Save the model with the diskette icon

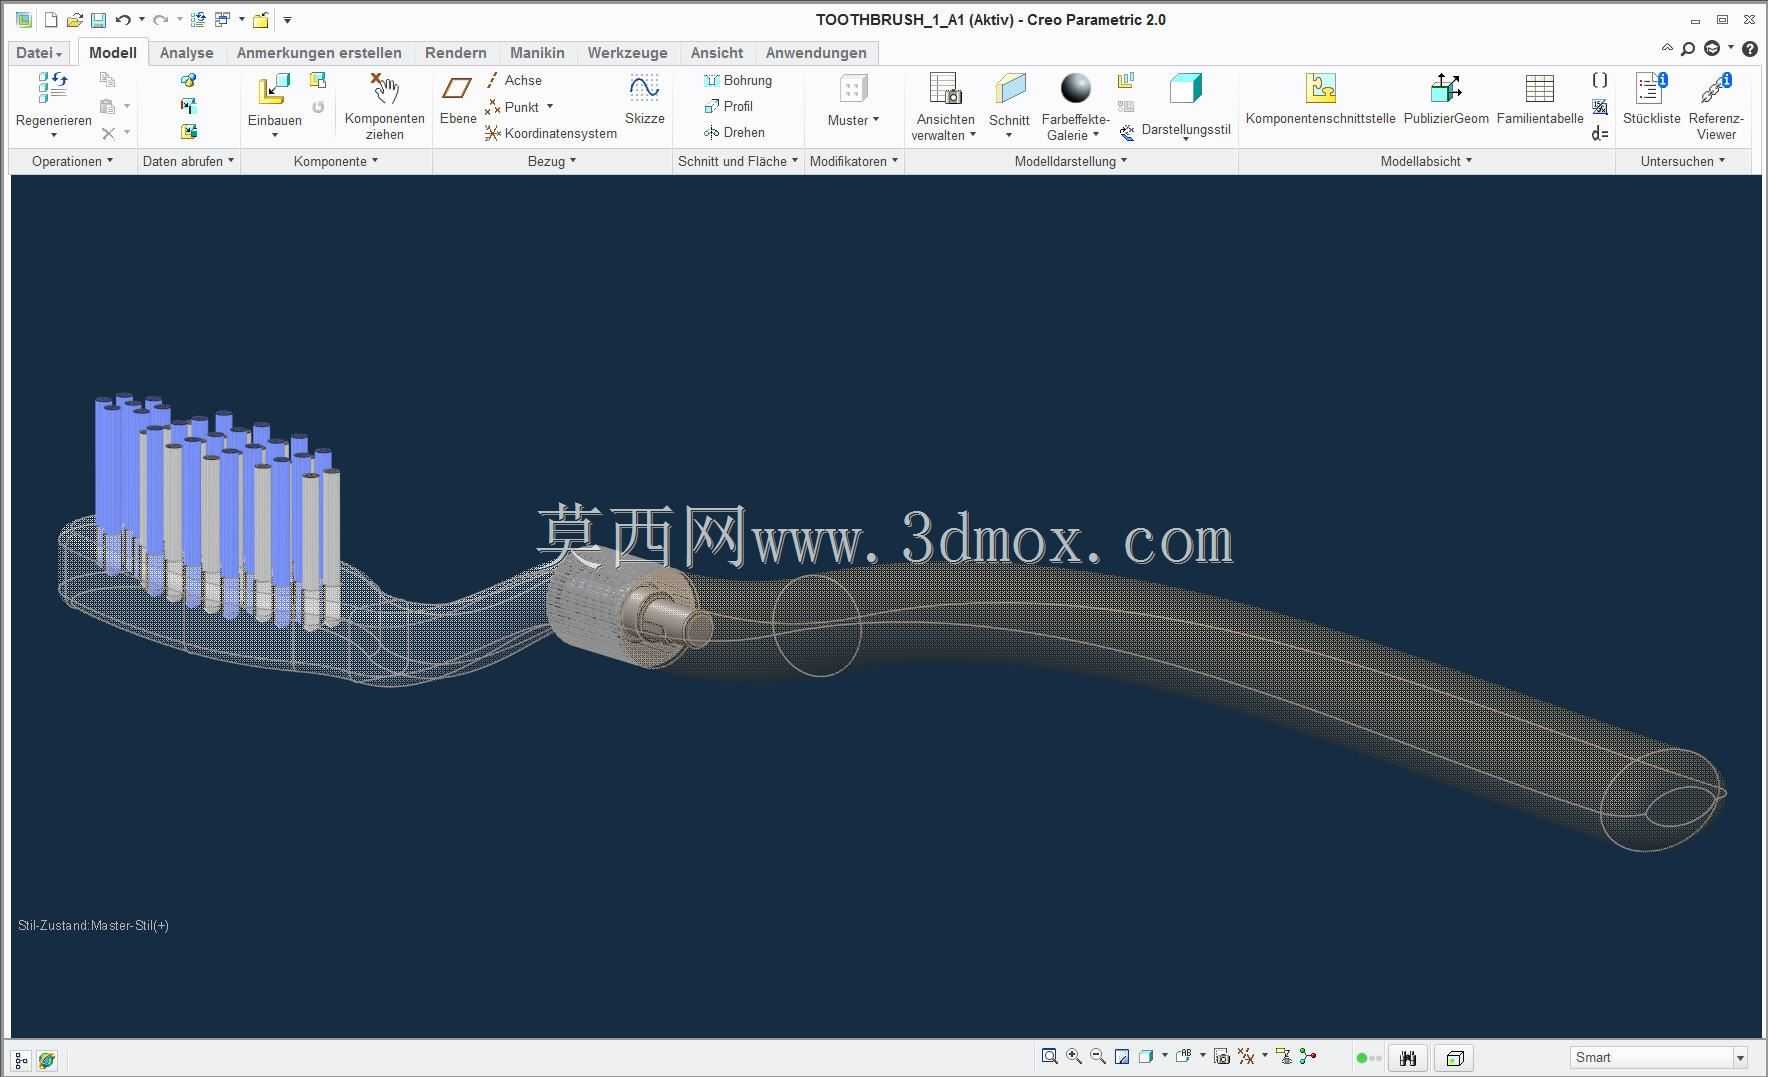(x=98, y=20)
